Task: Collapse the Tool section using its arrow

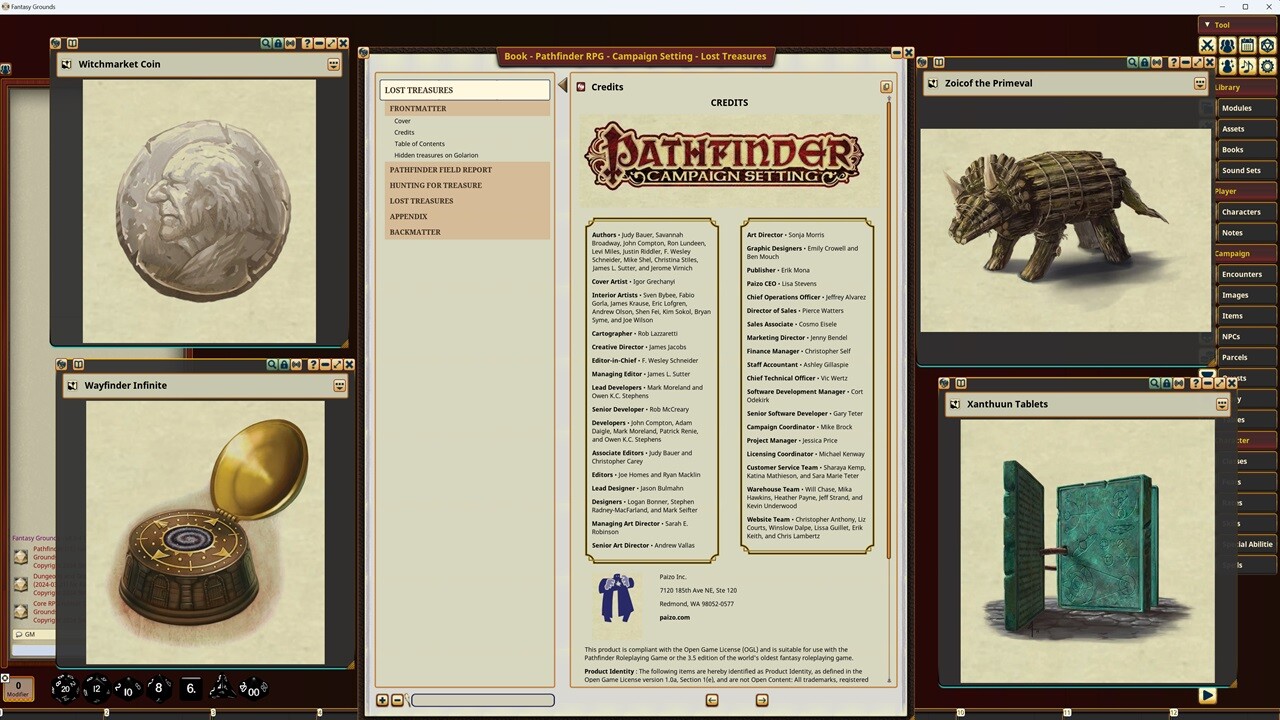Action: [x=1207, y=25]
